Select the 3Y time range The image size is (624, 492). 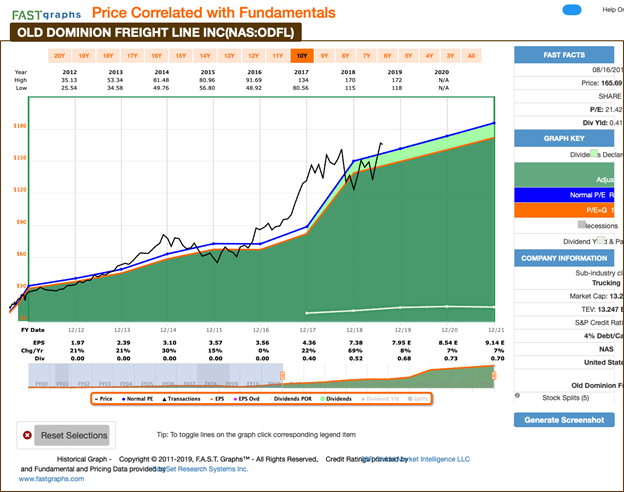click(x=450, y=56)
